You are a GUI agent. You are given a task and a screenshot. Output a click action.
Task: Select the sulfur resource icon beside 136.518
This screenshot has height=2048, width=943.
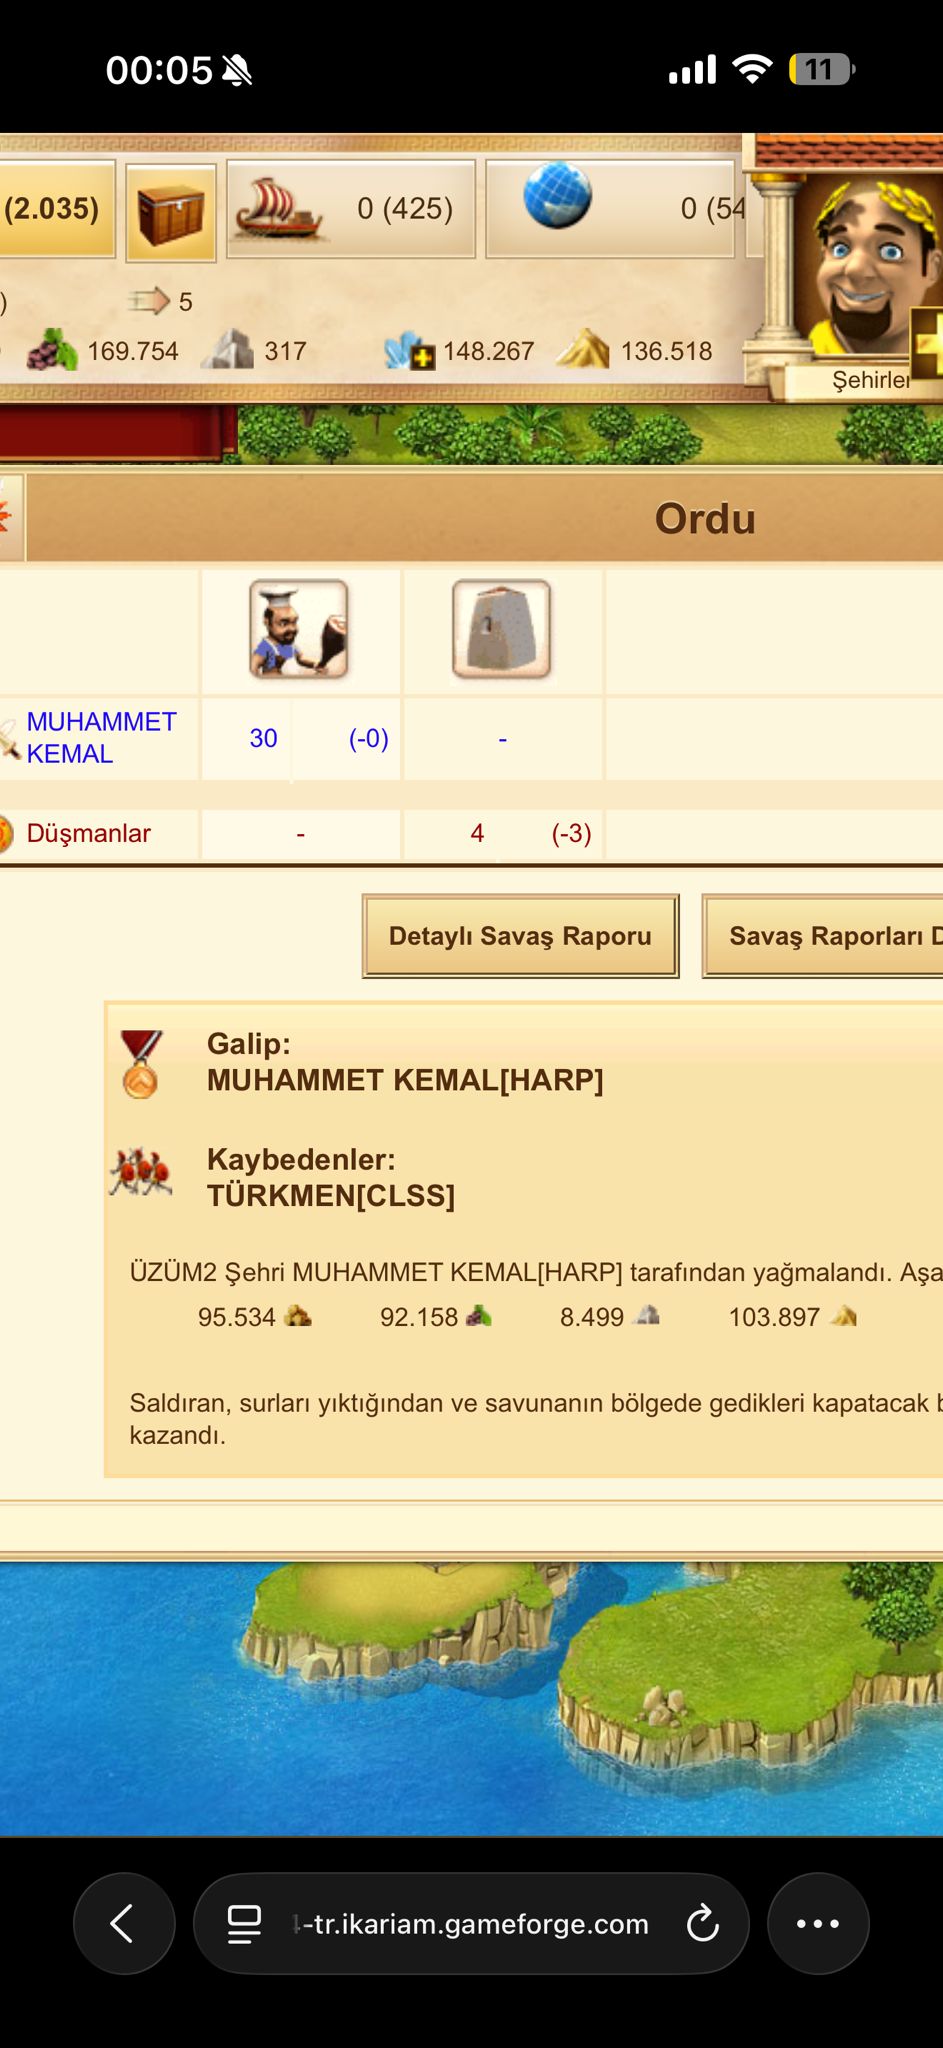click(583, 350)
